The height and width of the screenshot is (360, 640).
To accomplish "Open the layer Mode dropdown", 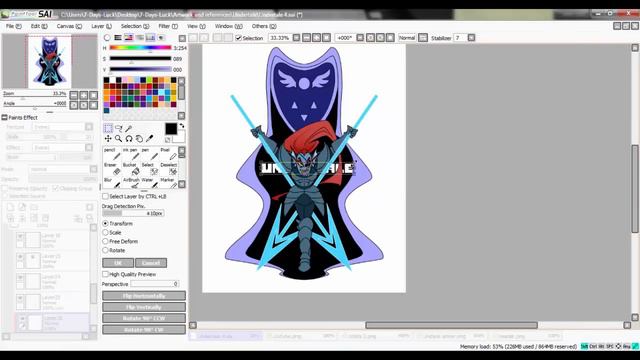I will 93,169.
